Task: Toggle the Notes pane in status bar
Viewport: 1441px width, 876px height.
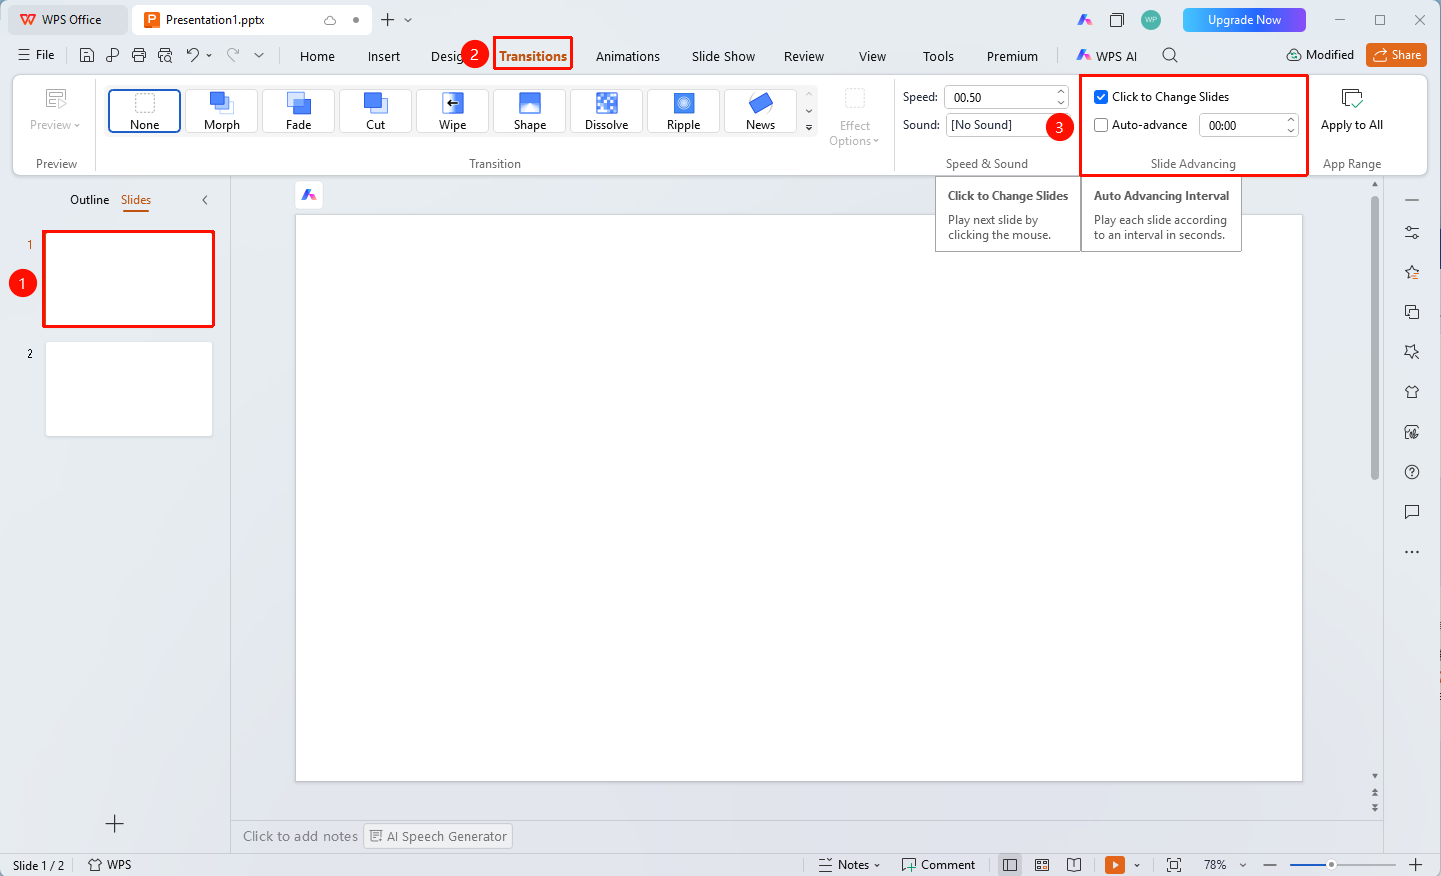Action: [849, 865]
